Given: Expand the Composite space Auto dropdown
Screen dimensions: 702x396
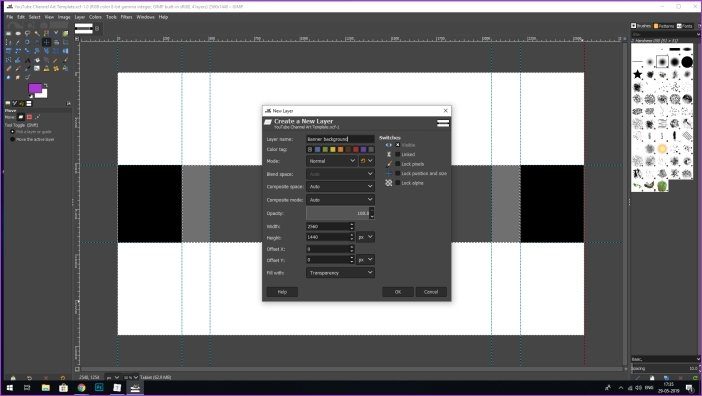Looking at the screenshot, I should (x=340, y=187).
